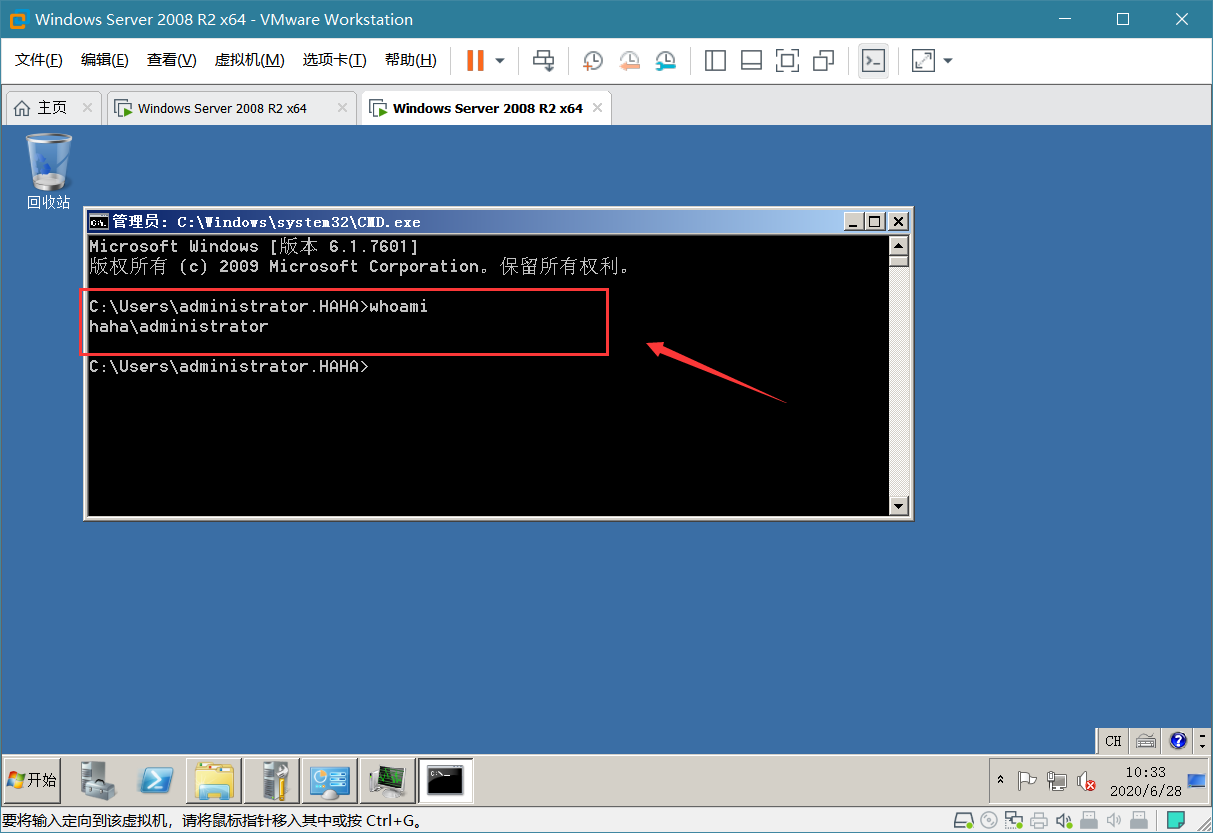The height and width of the screenshot is (833, 1213).
Task: Open the server tools wrench taskbar icon
Action: pyautogui.click(x=273, y=781)
